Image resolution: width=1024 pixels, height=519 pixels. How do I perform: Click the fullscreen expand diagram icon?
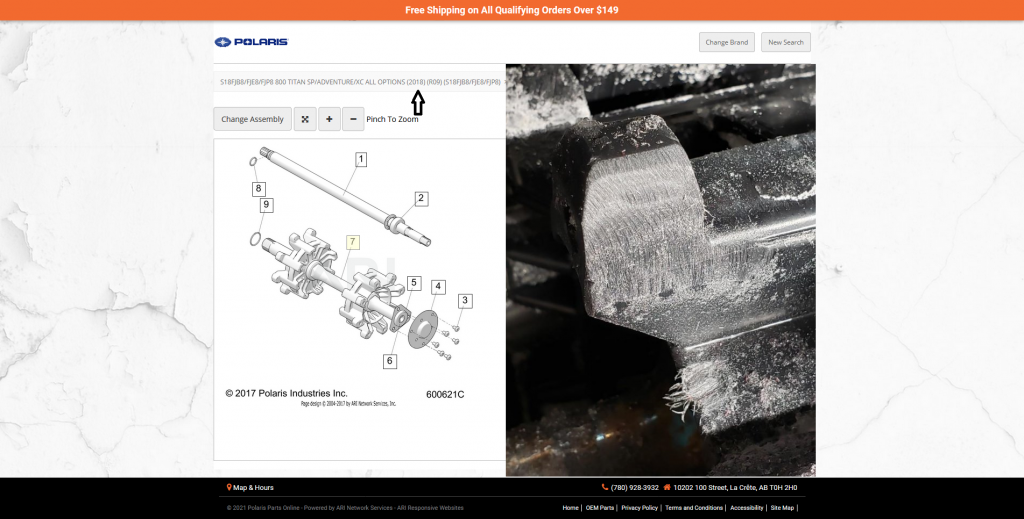(305, 119)
